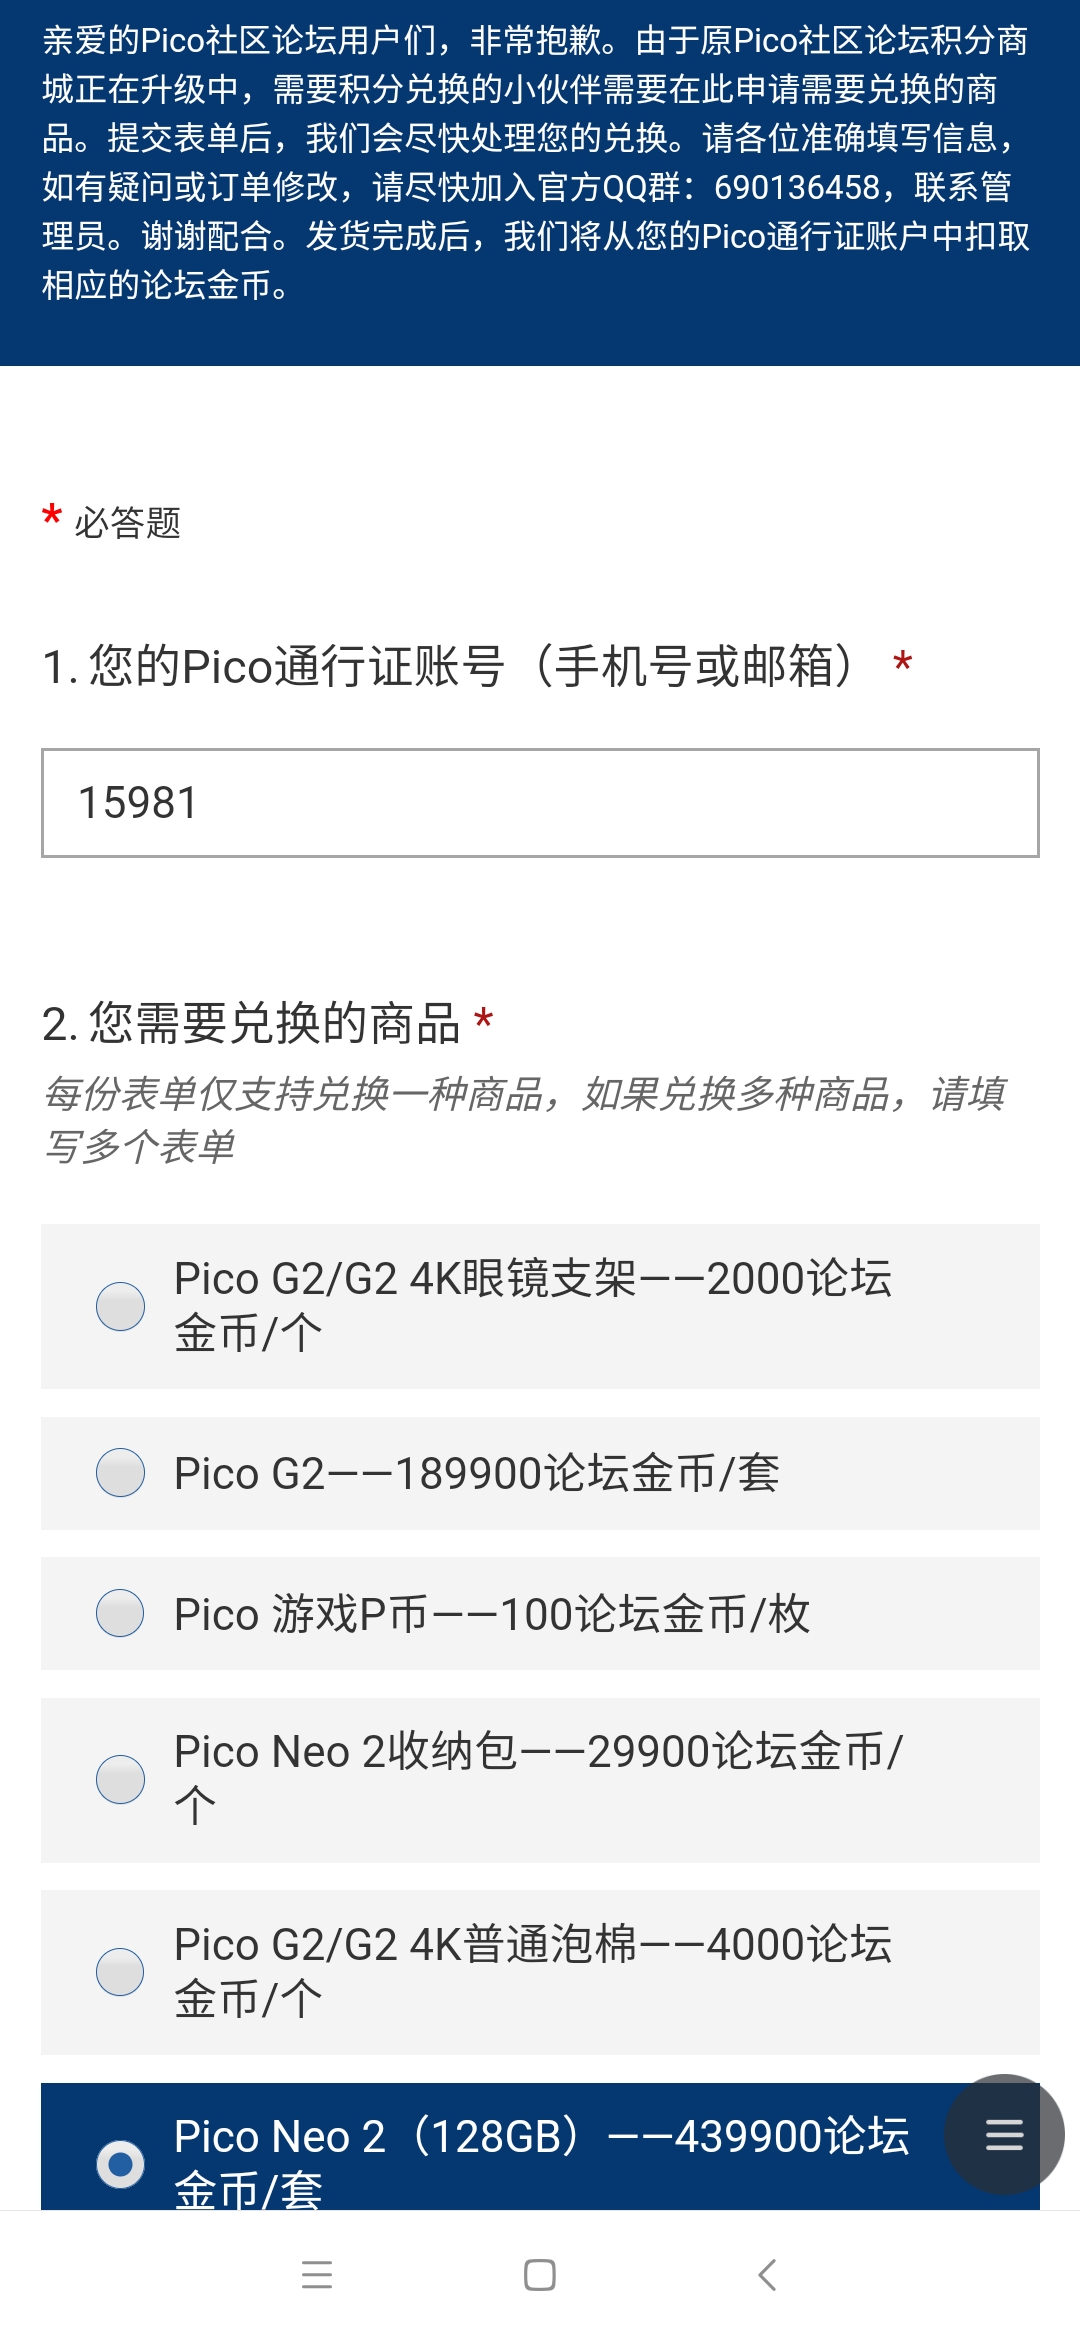Focus the Pico通行证账号 input field
Image resolution: width=1080 pixels, height=2340 pixels.
click(540, 803)
